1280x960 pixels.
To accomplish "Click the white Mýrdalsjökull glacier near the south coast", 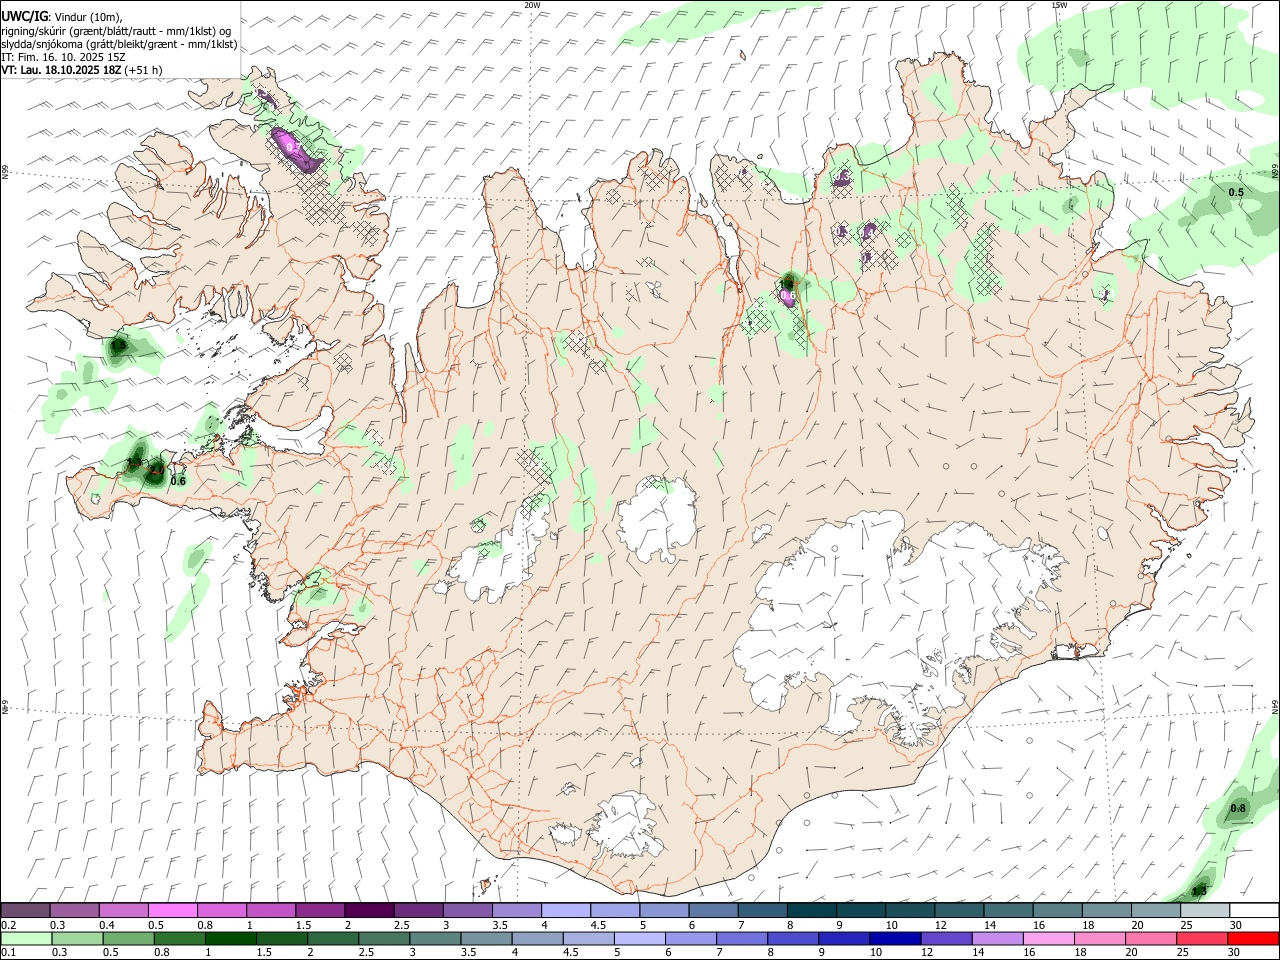I will [627, 828].
